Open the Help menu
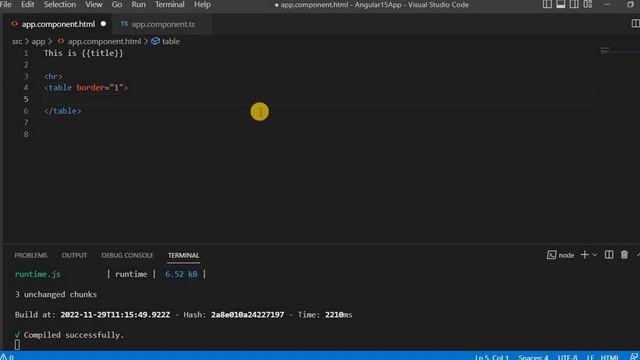The width and height of the screenshot is (640, 360). point(202,4)
